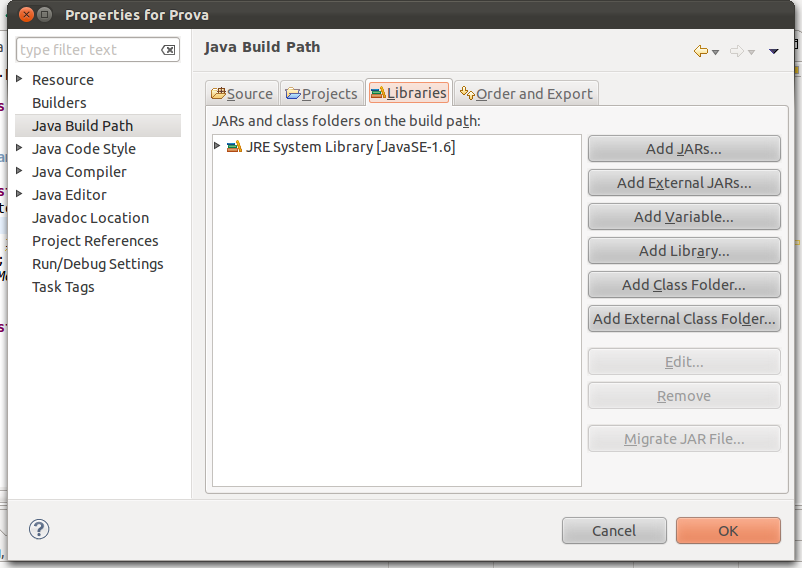Expand the Java Compiler category
The image size is (802, 568).
(21, 172)
